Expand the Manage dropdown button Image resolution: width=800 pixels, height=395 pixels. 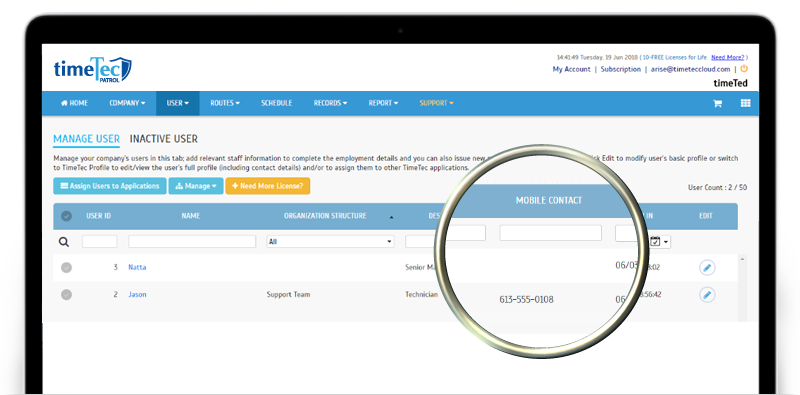tap(196, 186)
